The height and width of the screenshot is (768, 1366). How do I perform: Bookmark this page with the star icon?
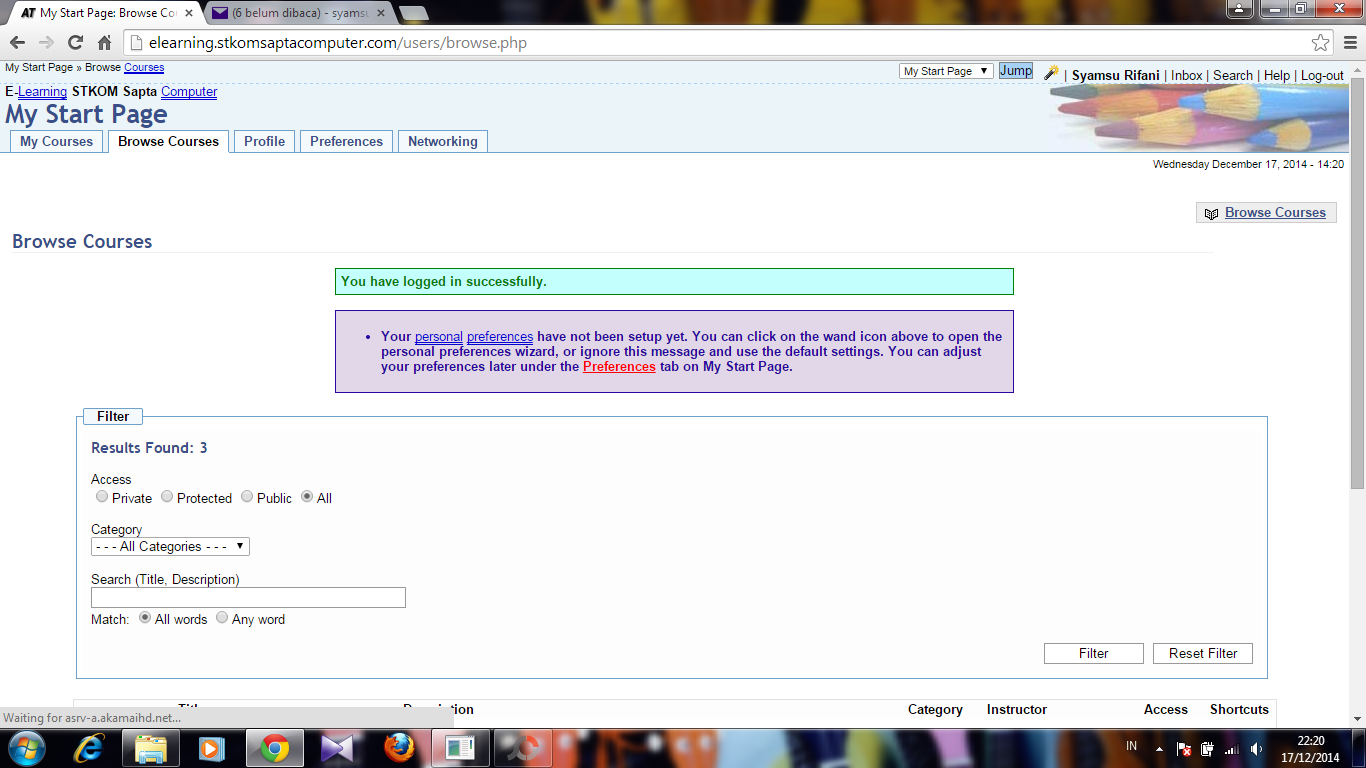click(x=1321, y=43)
